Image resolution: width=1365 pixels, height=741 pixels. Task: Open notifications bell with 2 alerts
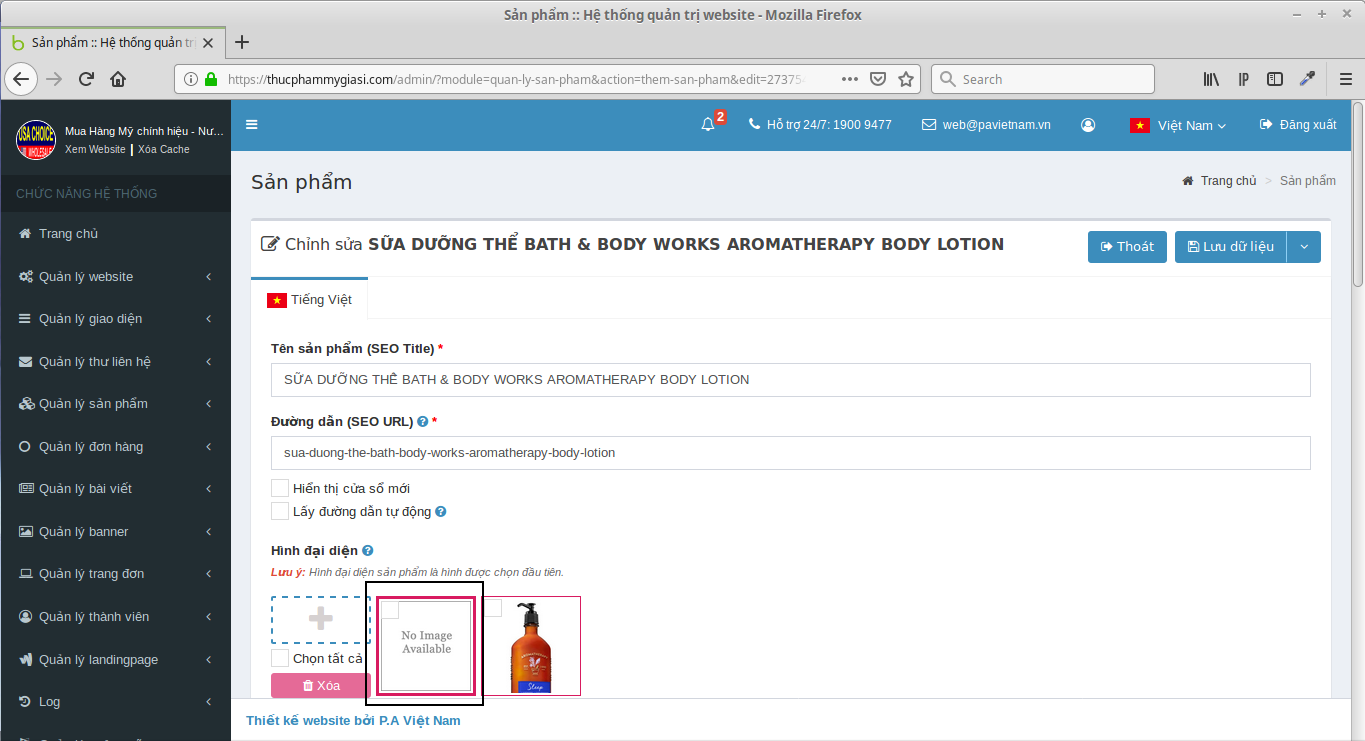click(x=712, y=124)
